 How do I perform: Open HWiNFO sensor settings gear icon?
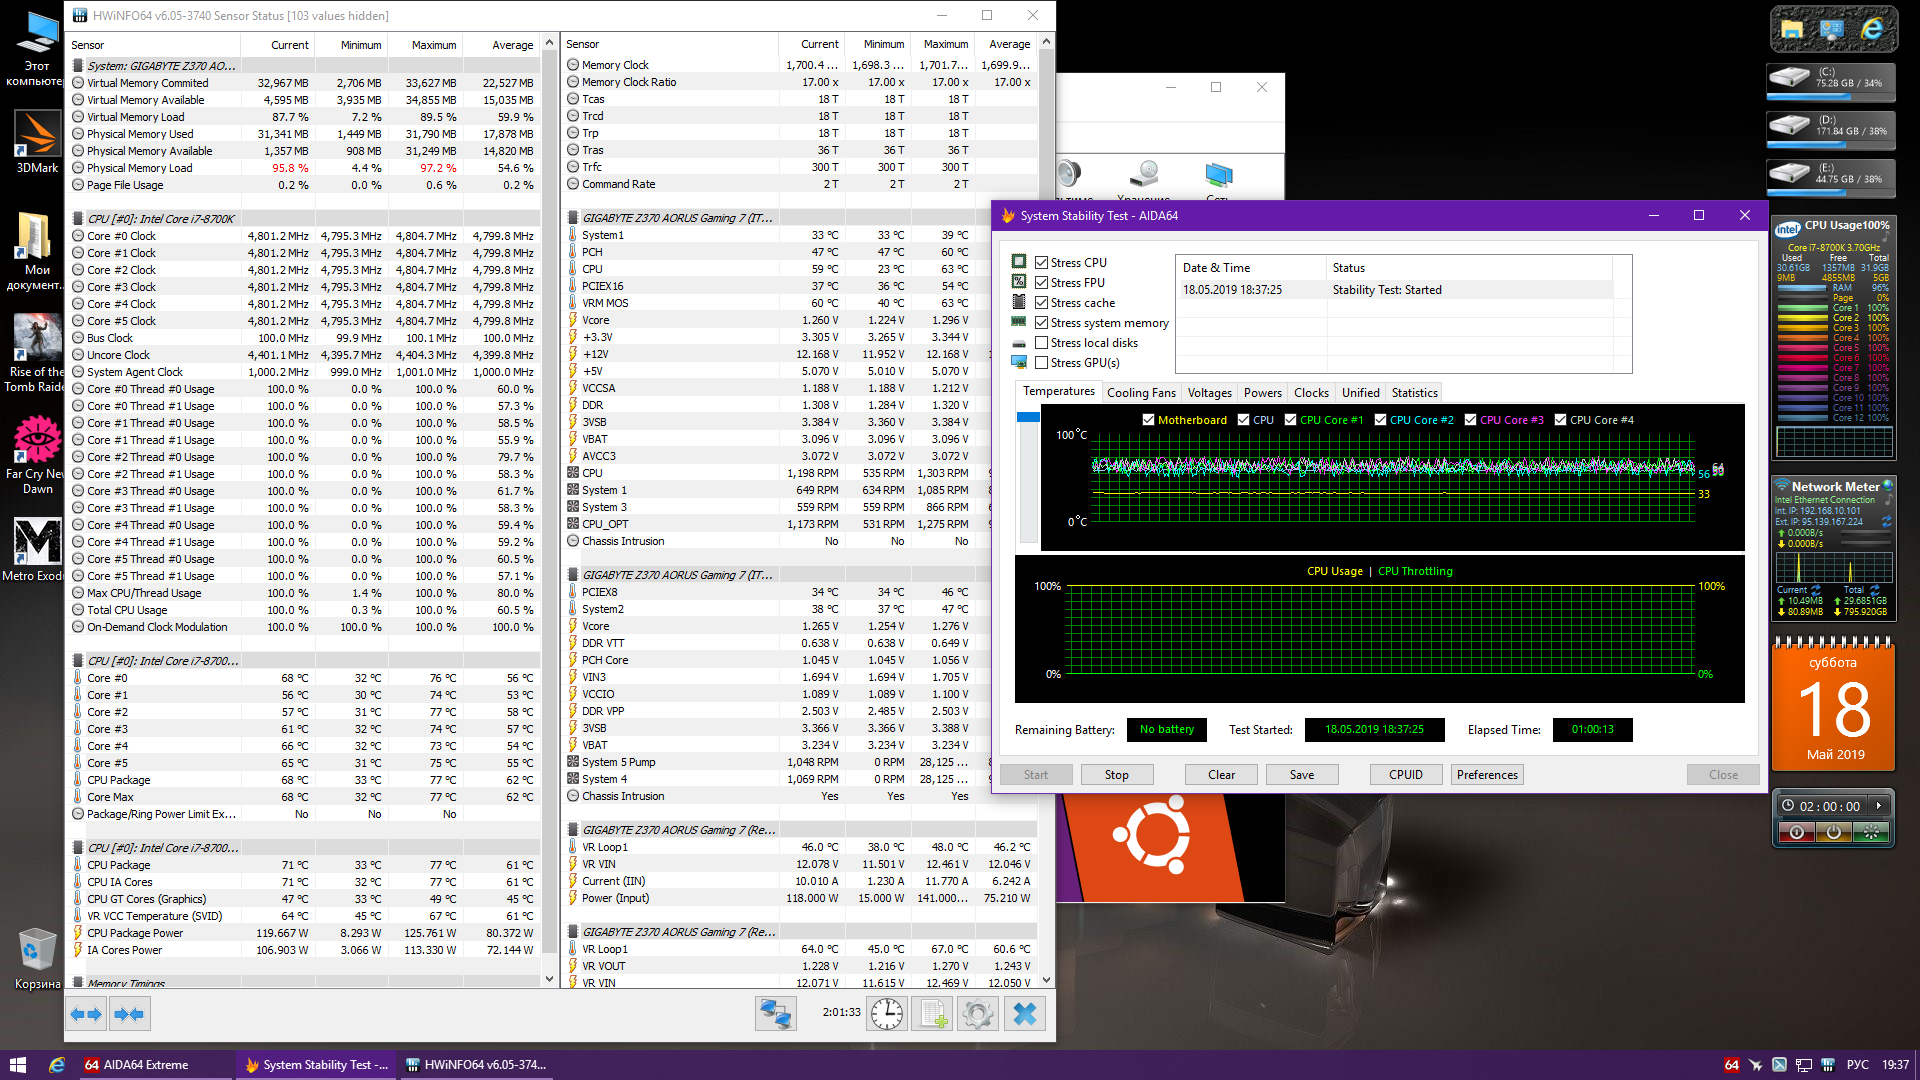pos(978,1014)
